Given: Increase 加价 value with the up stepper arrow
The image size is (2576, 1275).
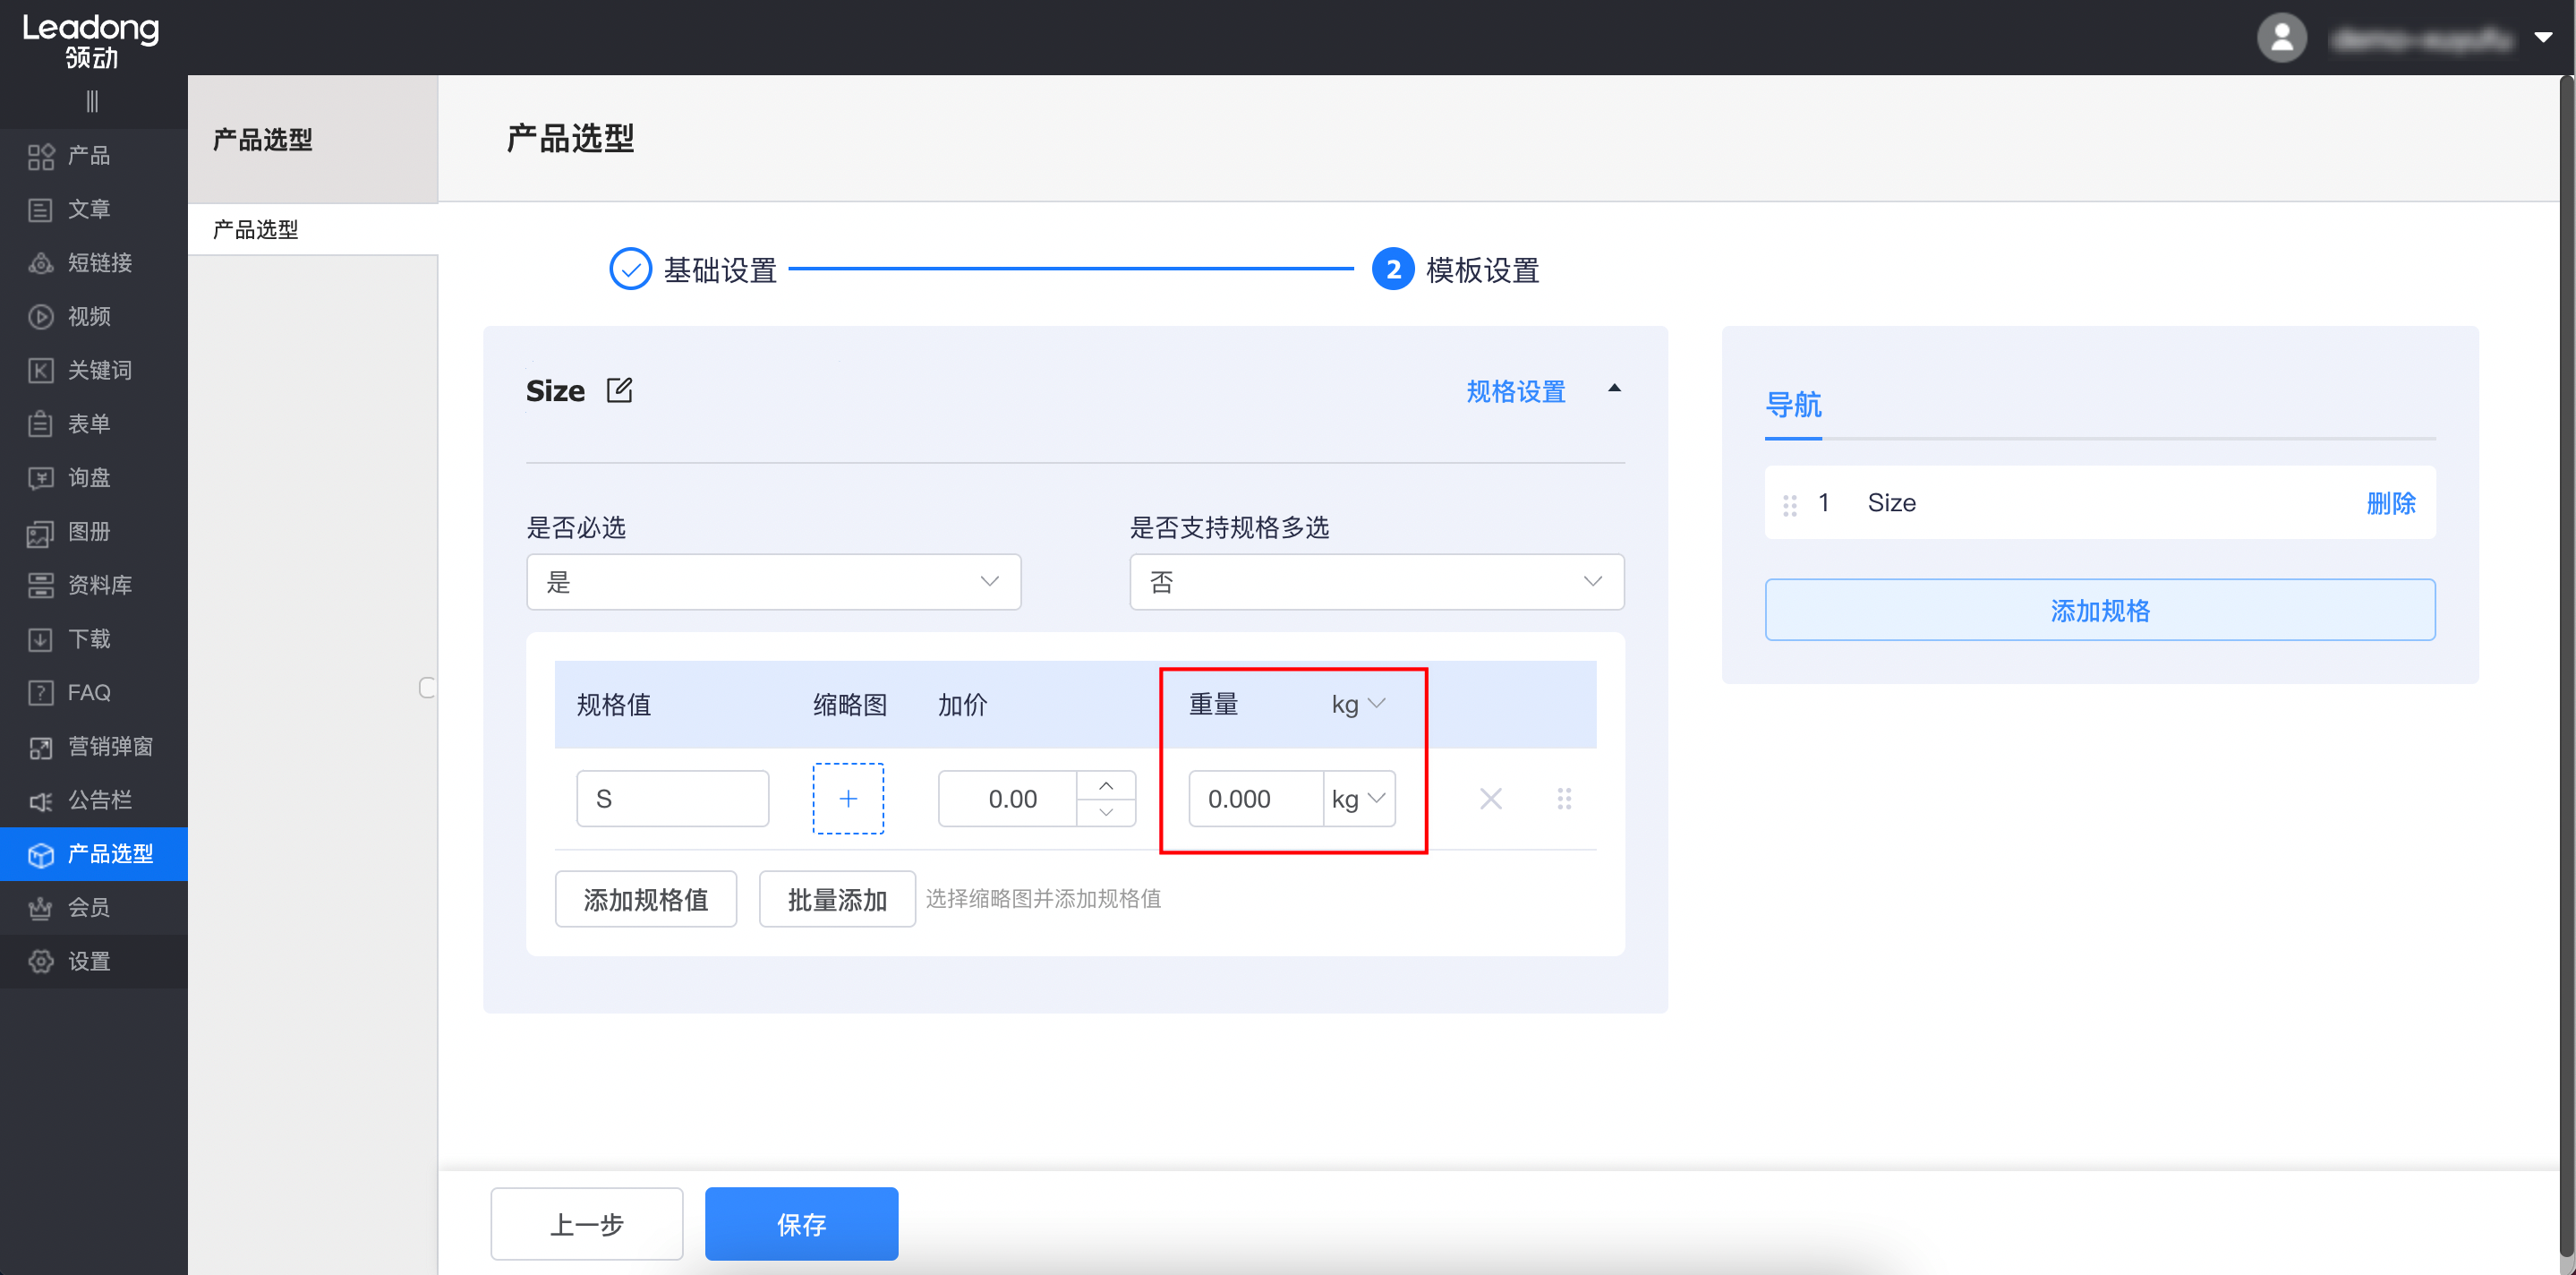Looking at the screenshot, I should [1107, 785].
